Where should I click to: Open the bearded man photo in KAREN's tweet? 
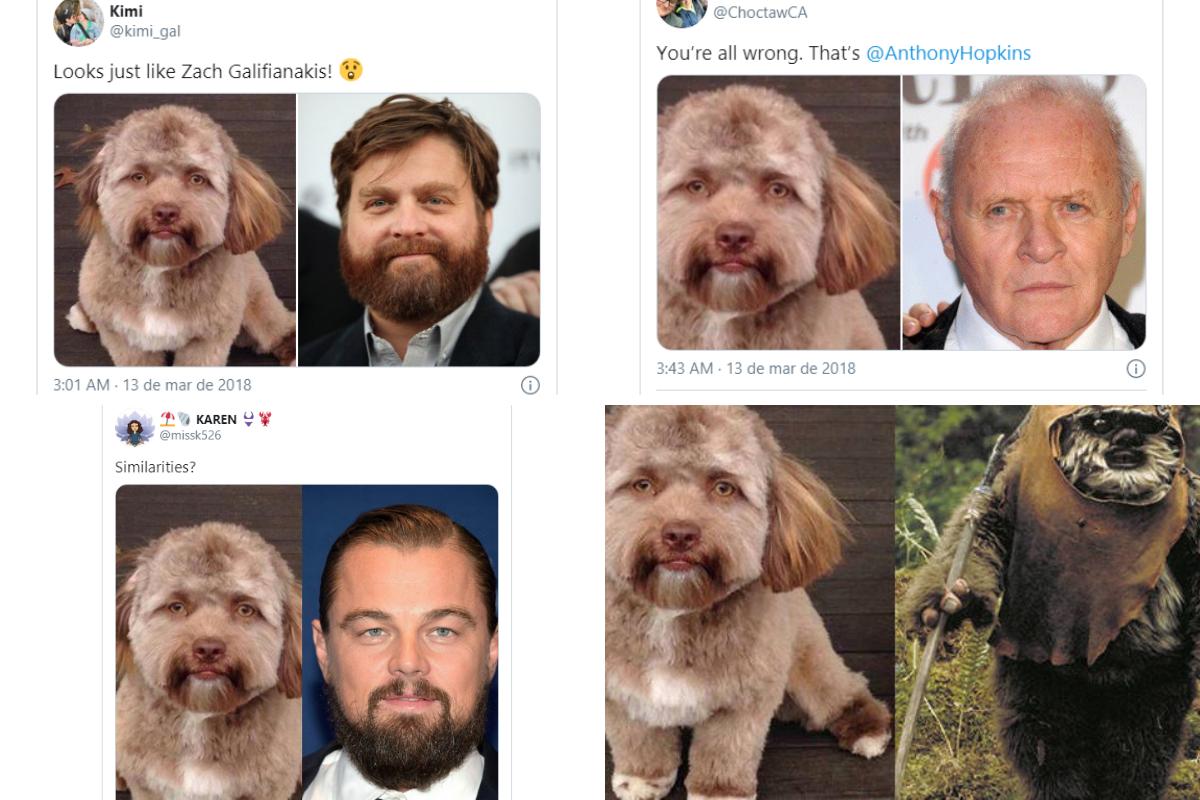pyautogui.click(x=400, y=640)
